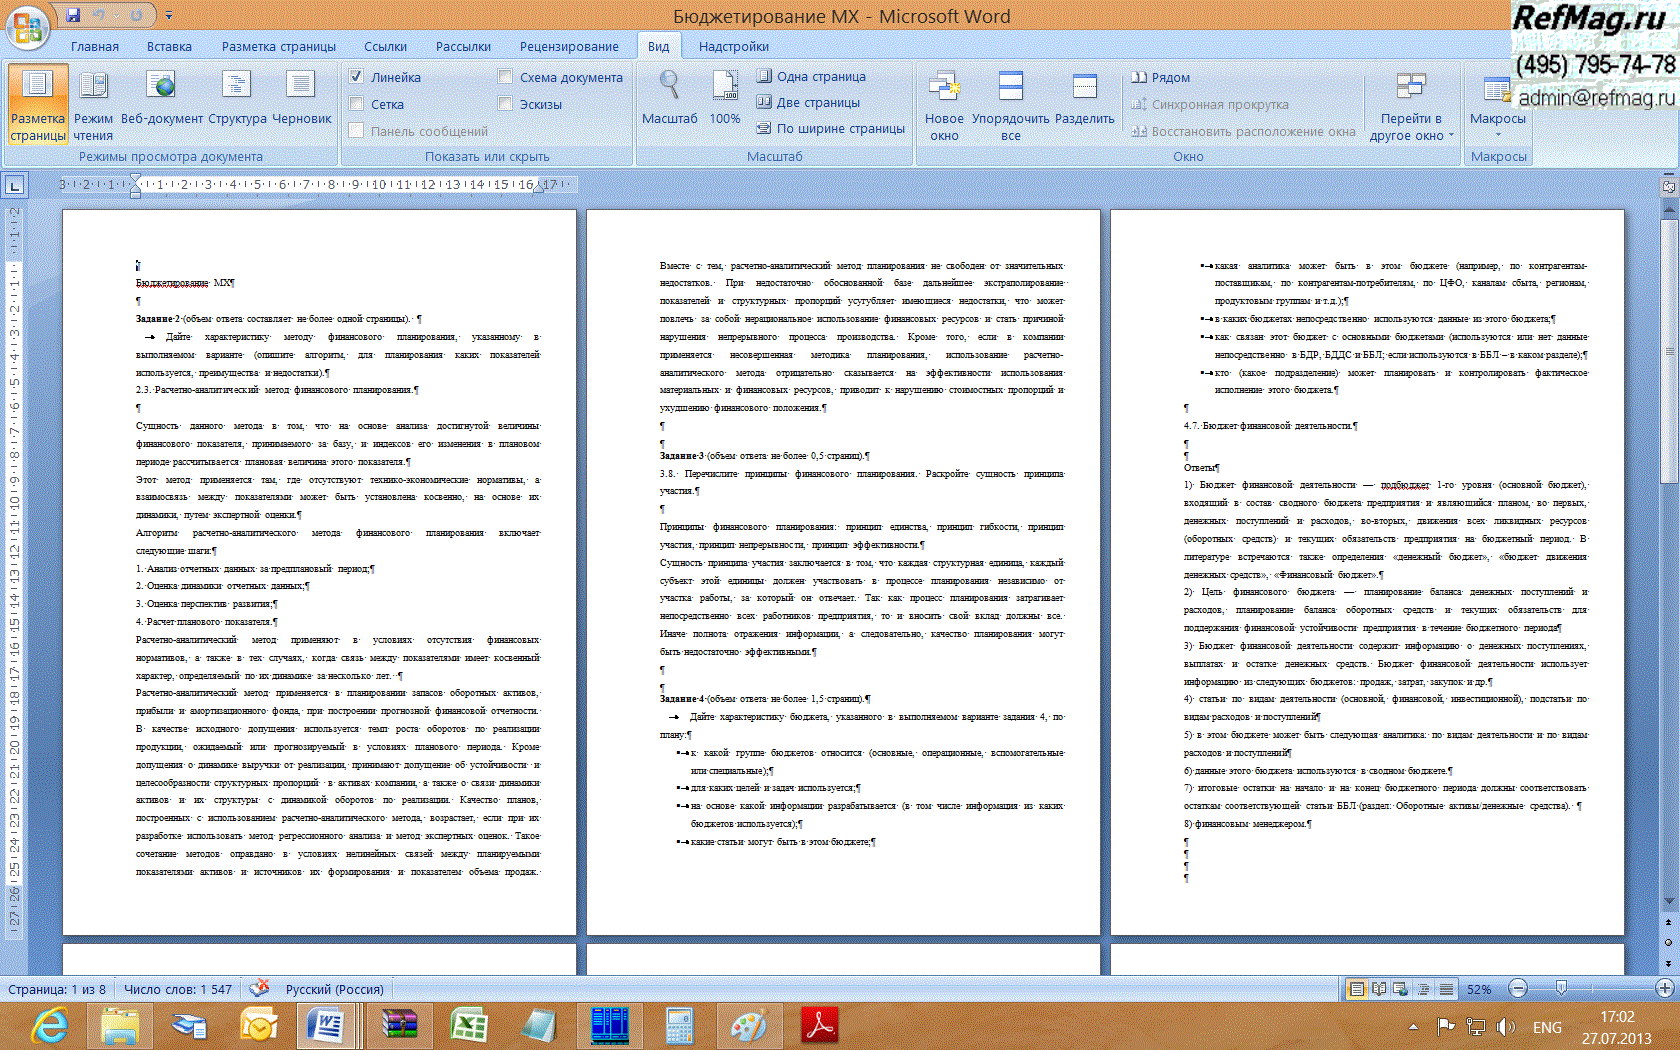Viewport: 1680px width, 1050px height.
Task: Open Quick Access Toolbar customize arrow
Action: 169,16
